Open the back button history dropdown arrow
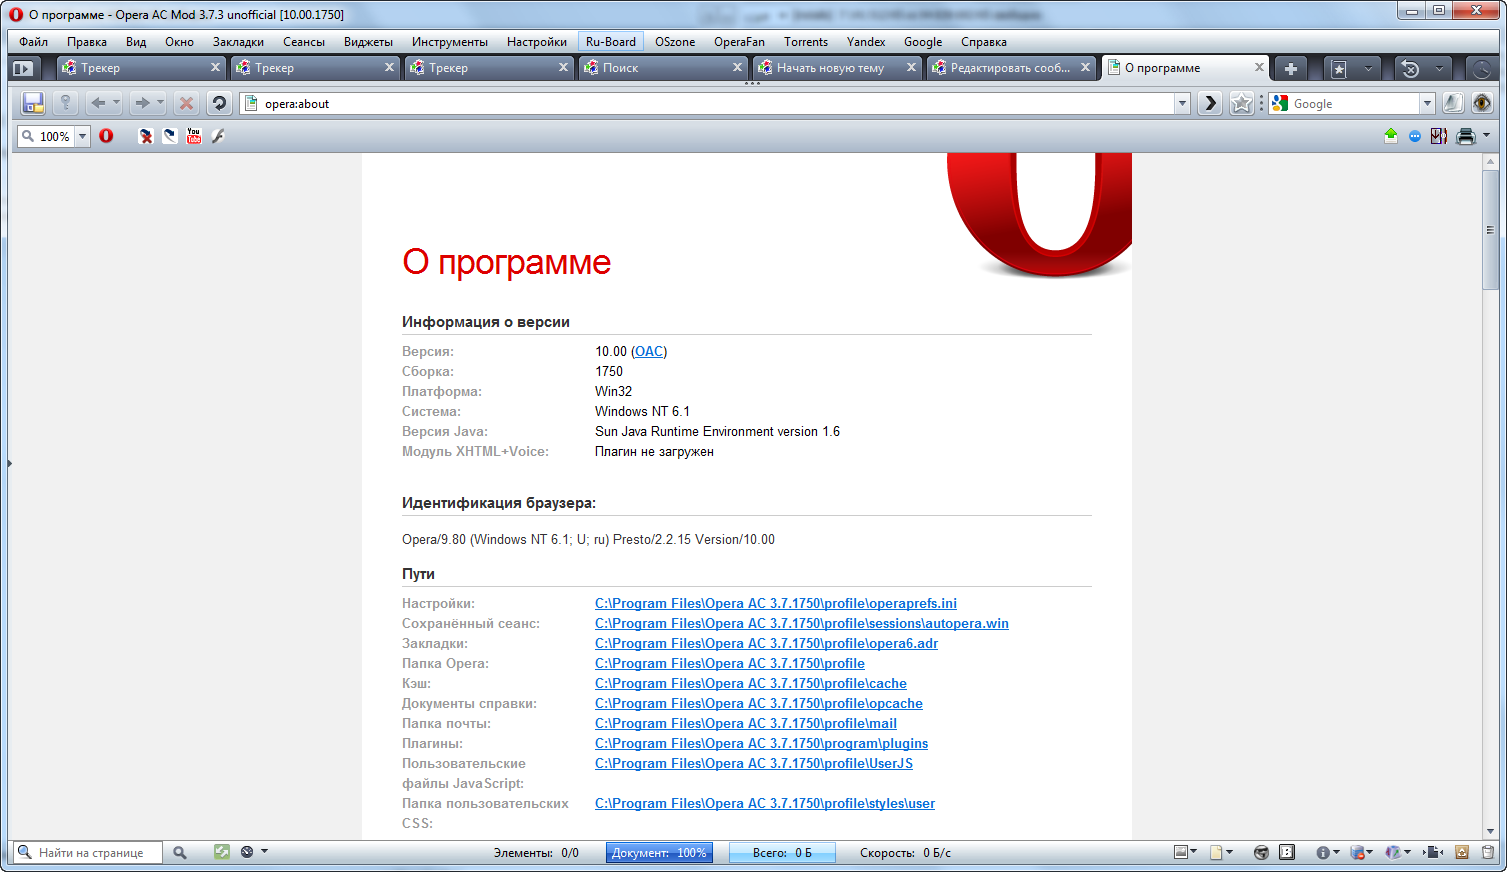Screen dimensions: 1507x872 (116, 103)
